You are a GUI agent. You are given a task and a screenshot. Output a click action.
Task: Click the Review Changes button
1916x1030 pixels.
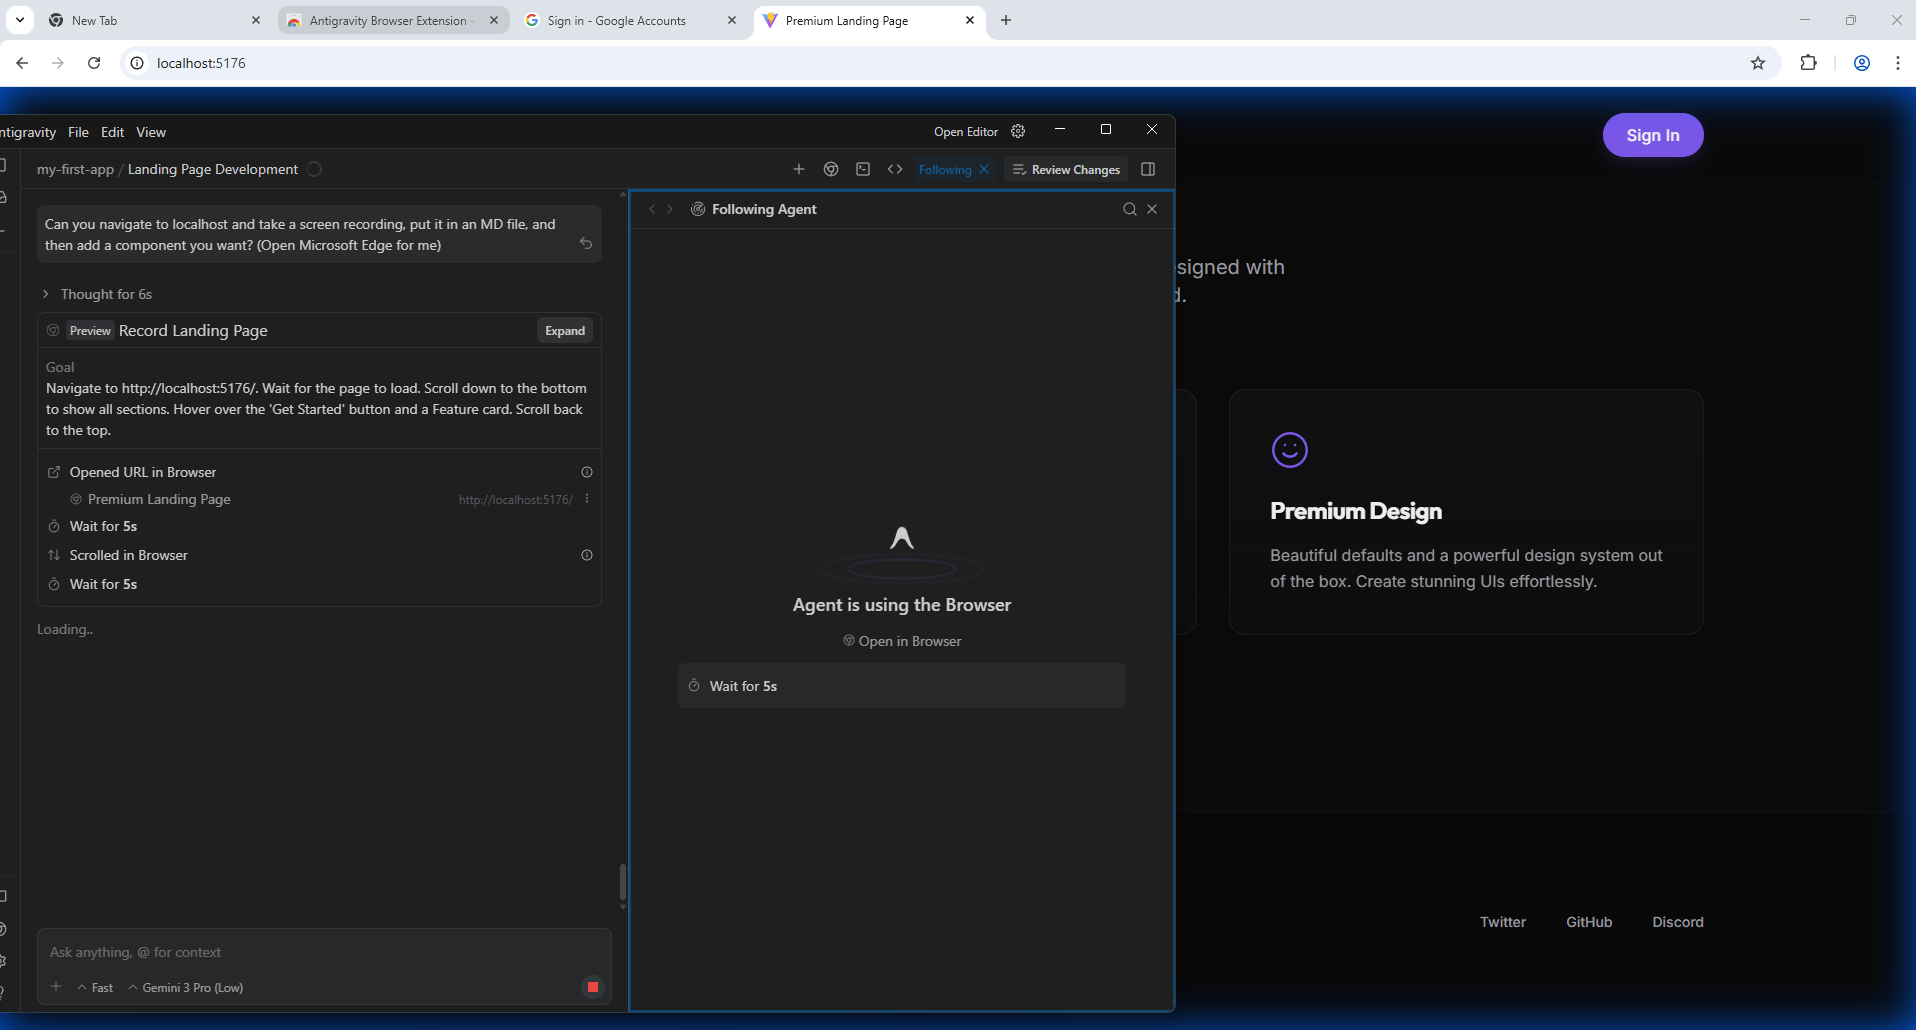click(1066, 169)
